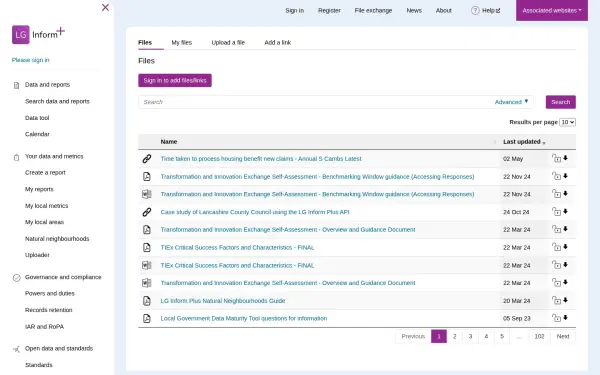This screenshot has width=600, height=375.
Task: Click PDF icon of Overview and Guidance Document
Action: click(147, 230)
